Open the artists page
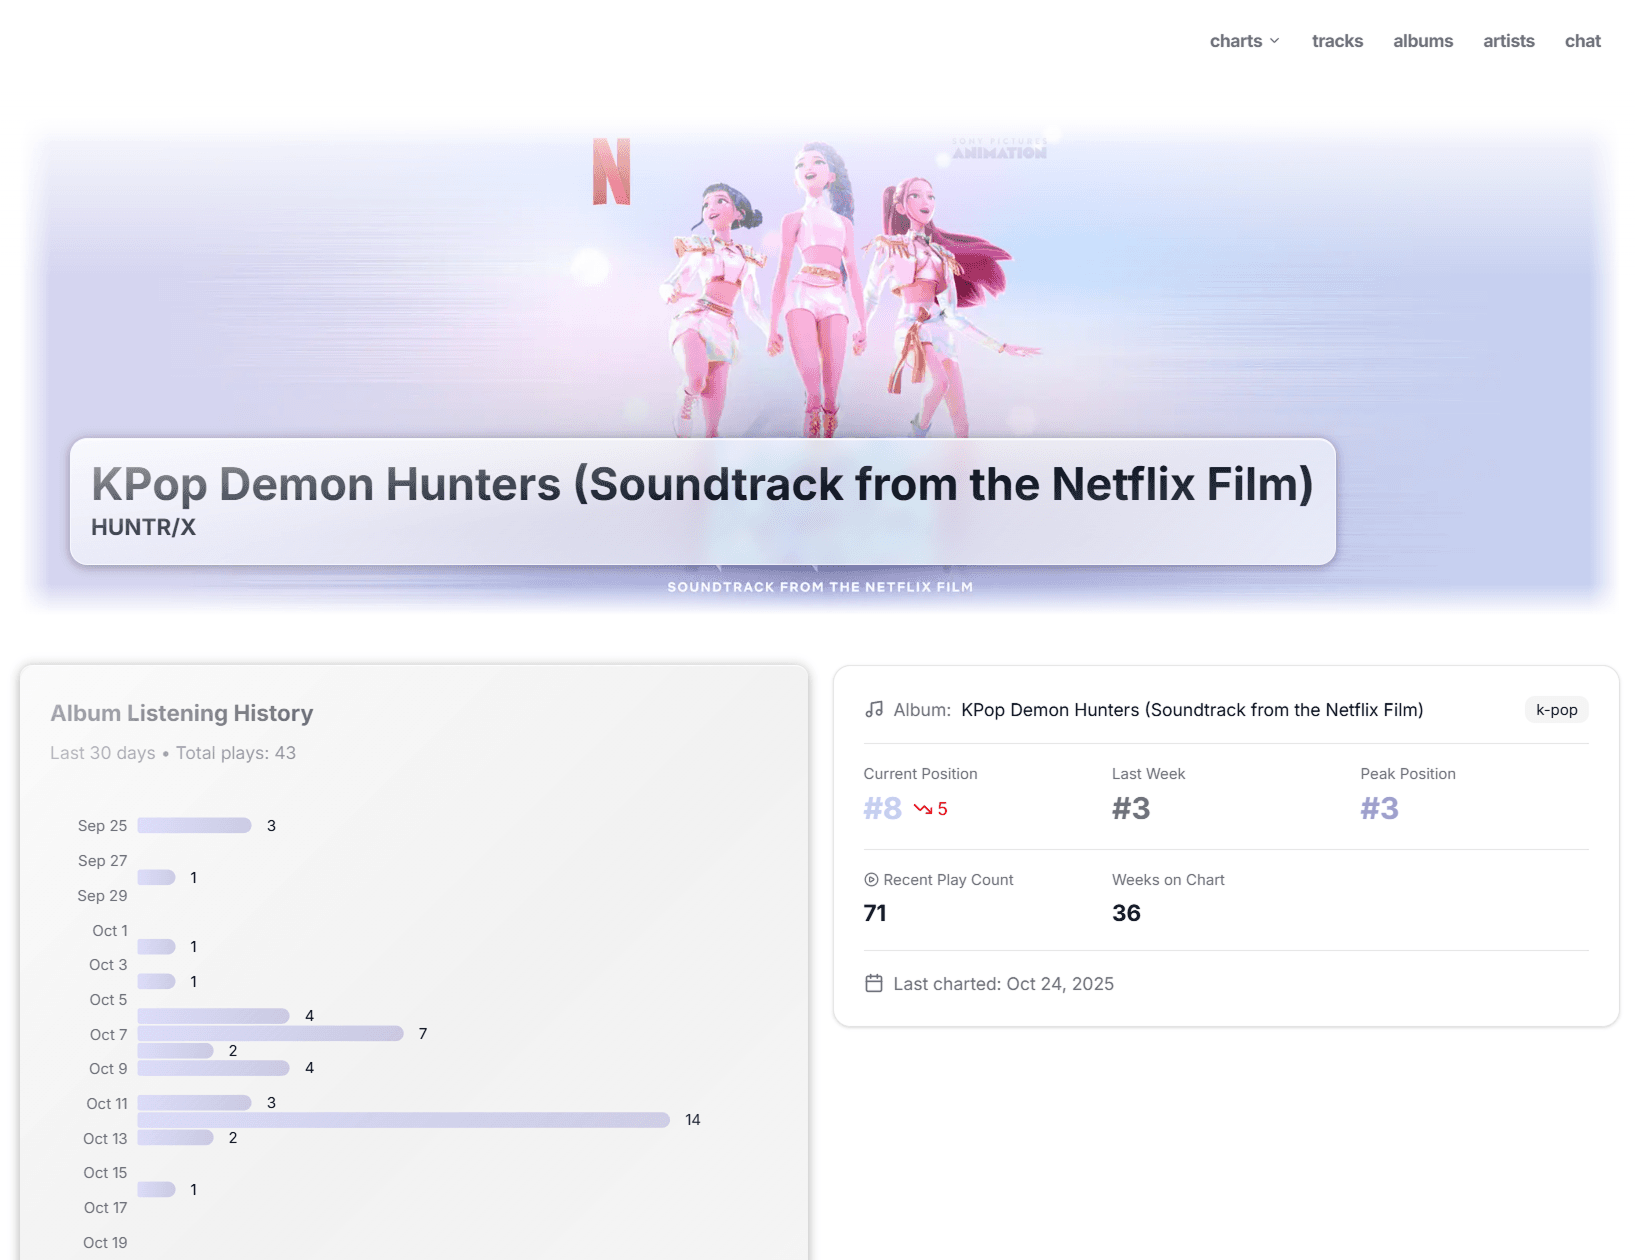This screenshot has width=1635, height=1260. 1508,41
